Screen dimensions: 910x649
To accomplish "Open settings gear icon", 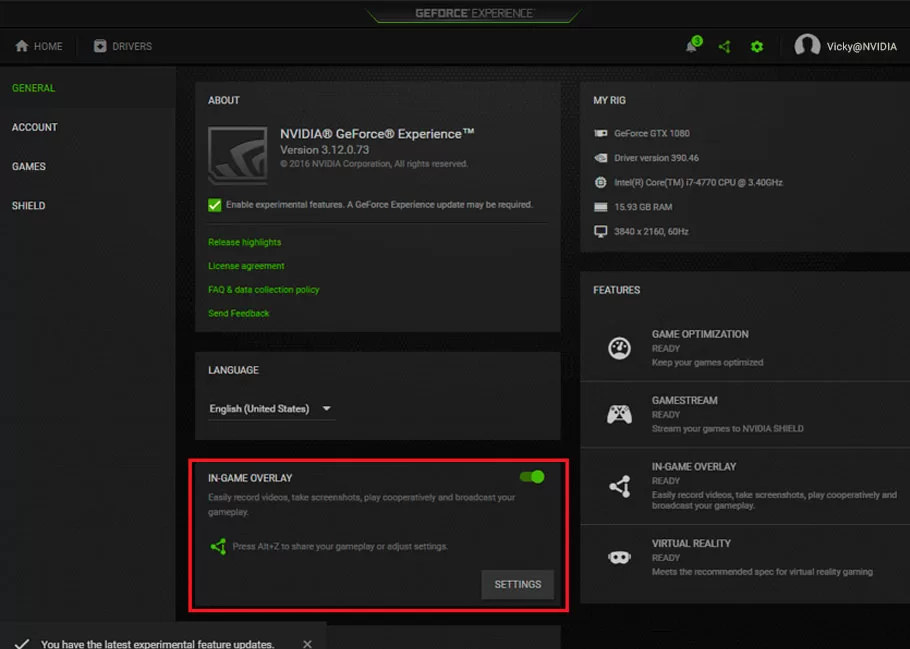I will [757, 46].
